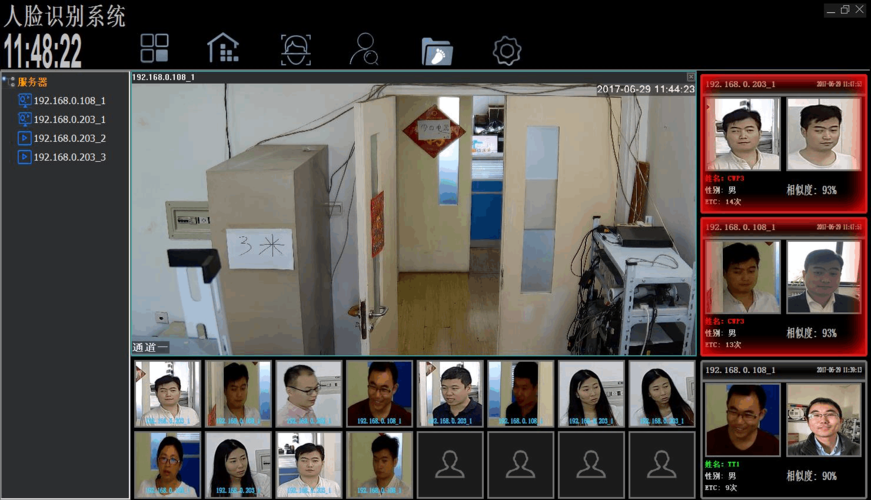The image size is (871, 500).
Task: Select 192.168.0.203_3 in the server tree
Action: [x=69, y=157]
